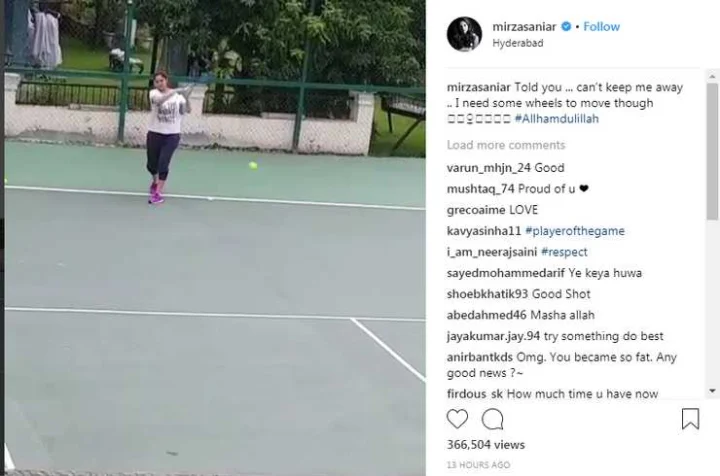Click the comments scrollbar thumb
Image resolution: width=720 pixels, height=476 pixels.
coord(712,151)
